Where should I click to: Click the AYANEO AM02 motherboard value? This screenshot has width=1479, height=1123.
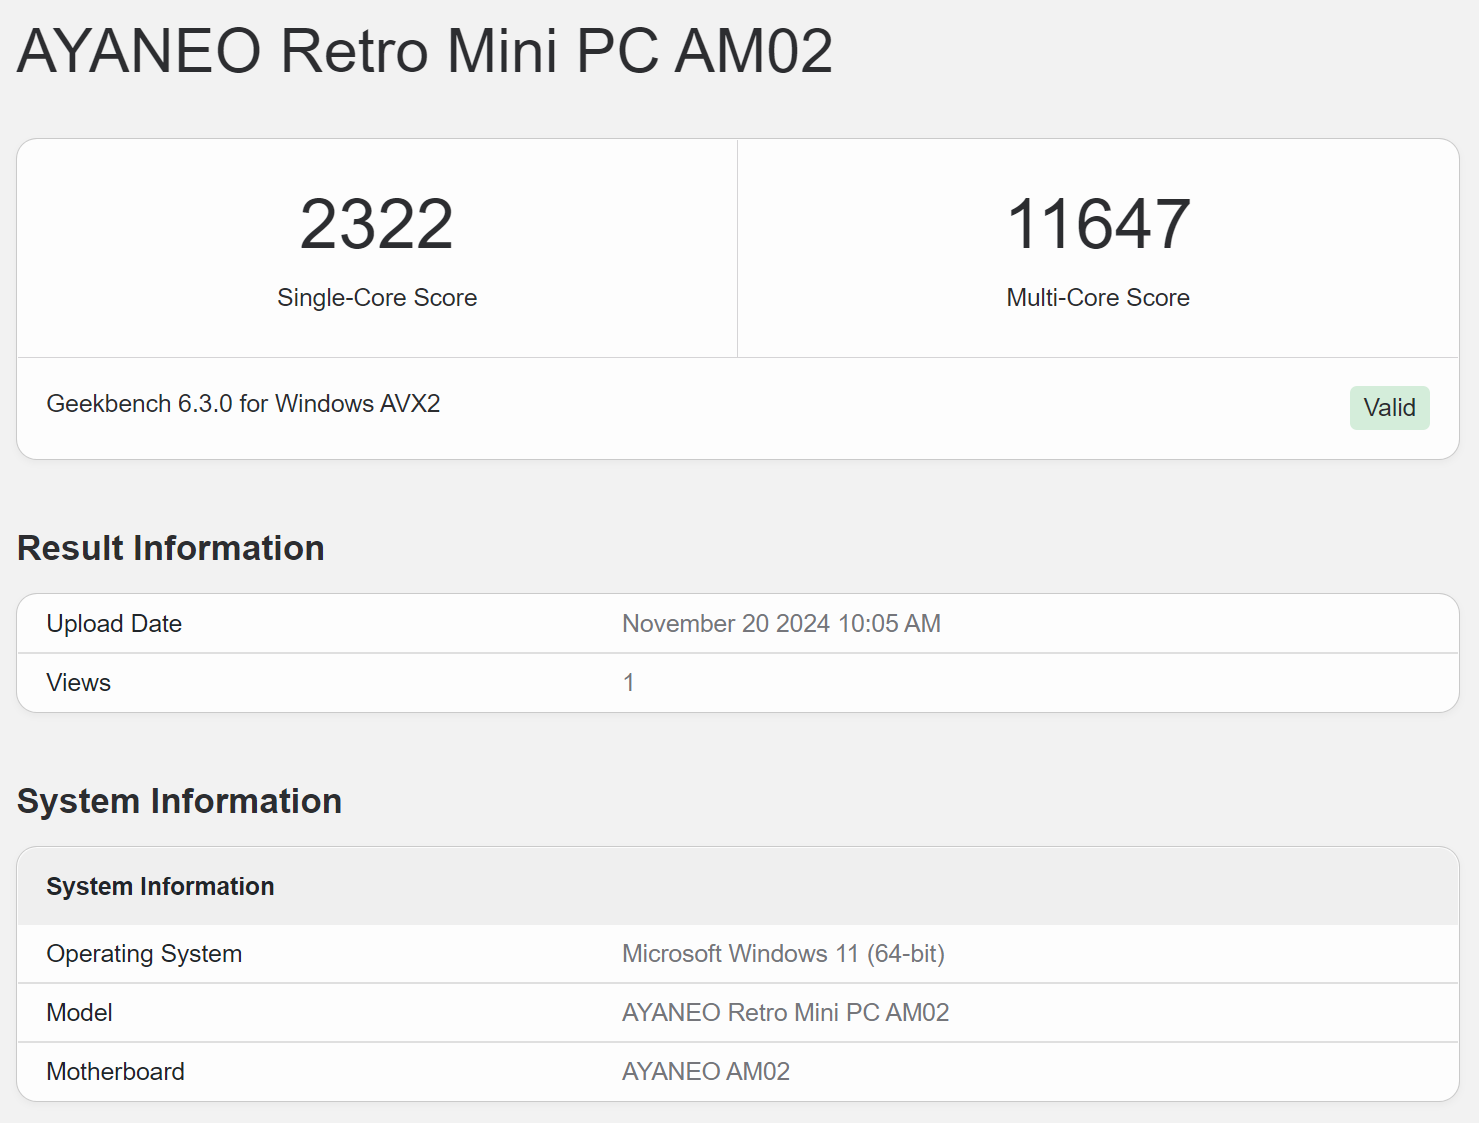click(x=706, y=1072)
